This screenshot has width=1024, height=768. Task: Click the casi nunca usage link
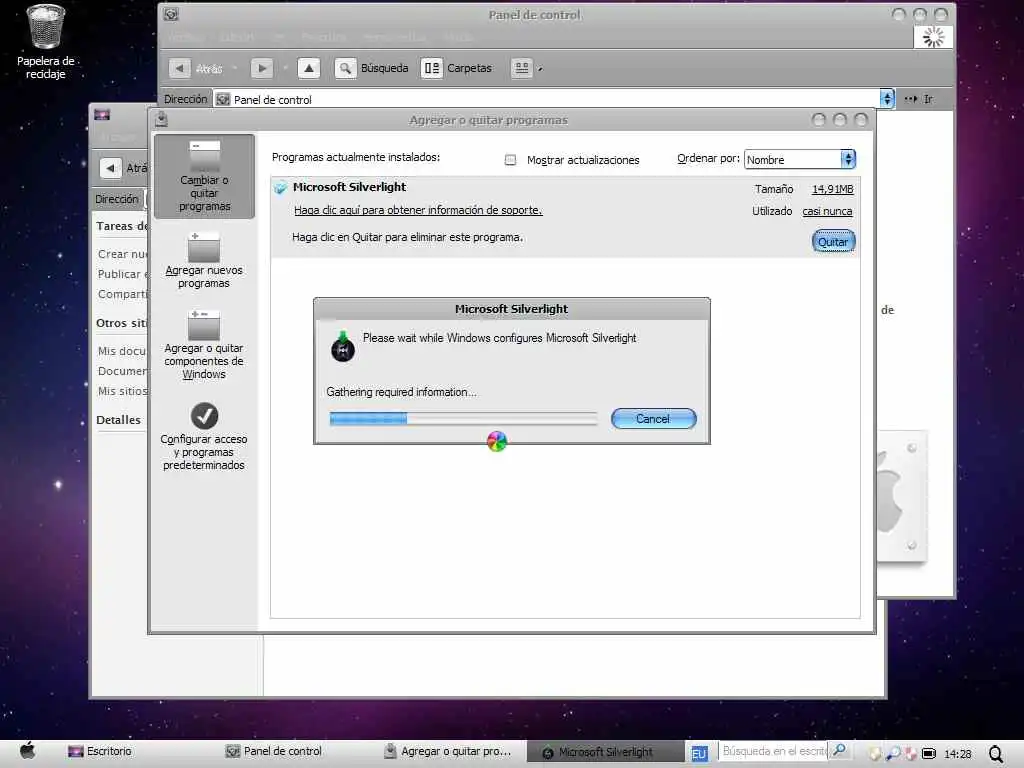coord(827,211)
